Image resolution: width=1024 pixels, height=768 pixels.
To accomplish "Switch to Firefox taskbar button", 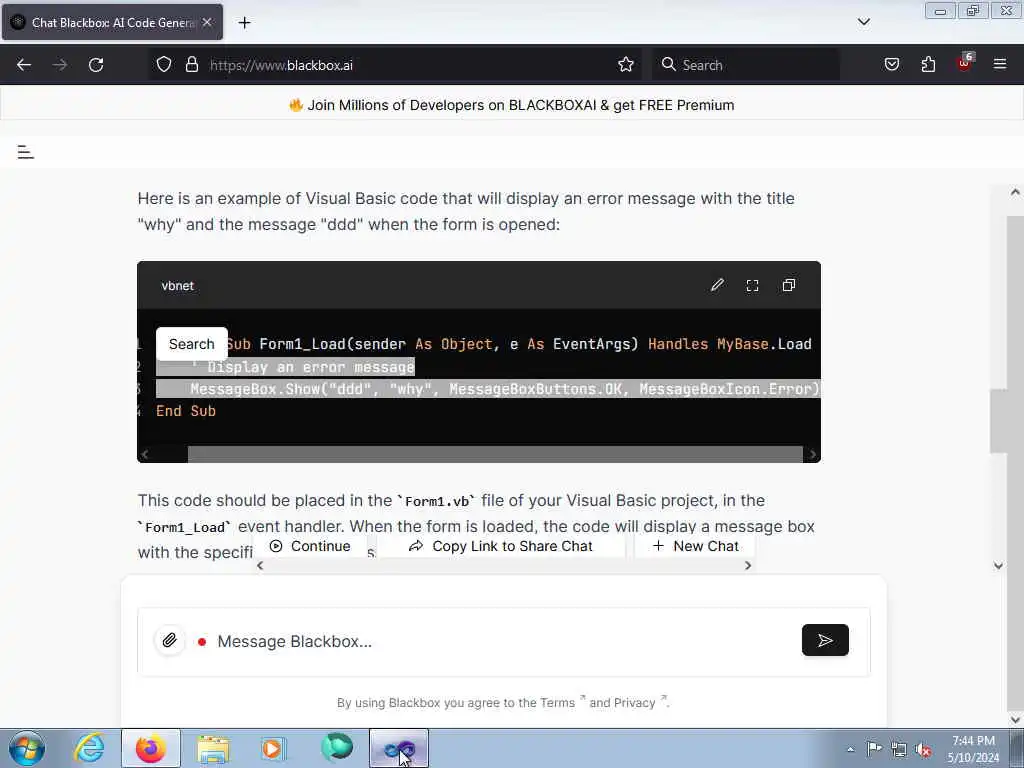I will click(151, 748).
